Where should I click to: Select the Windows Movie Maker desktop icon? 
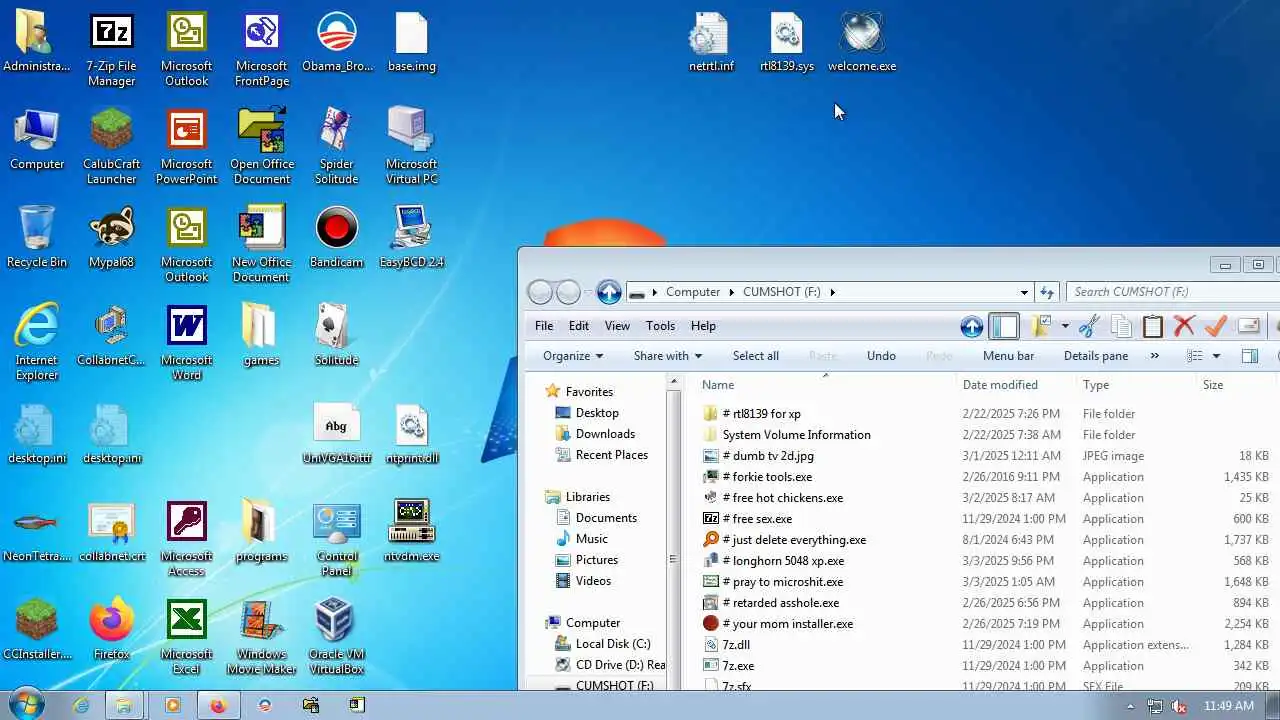(x=261, y=637)
